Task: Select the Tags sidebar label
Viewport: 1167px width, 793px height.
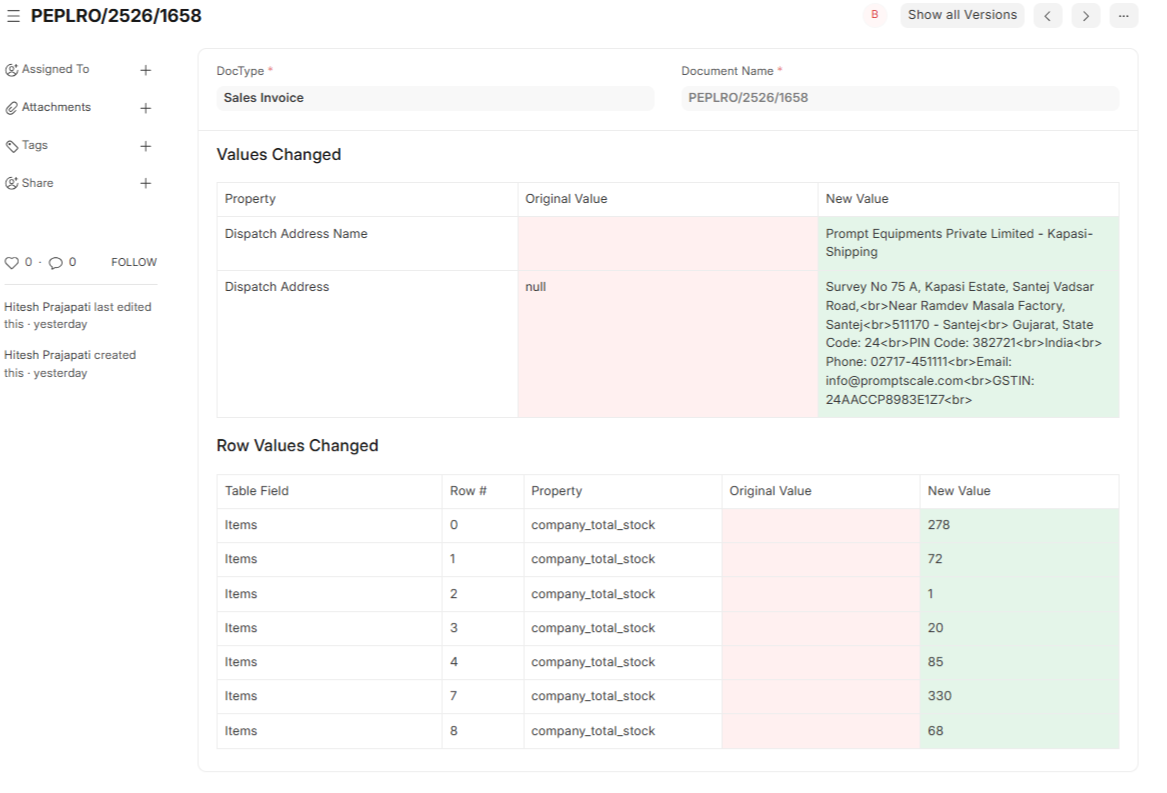Action: [35, 146]
